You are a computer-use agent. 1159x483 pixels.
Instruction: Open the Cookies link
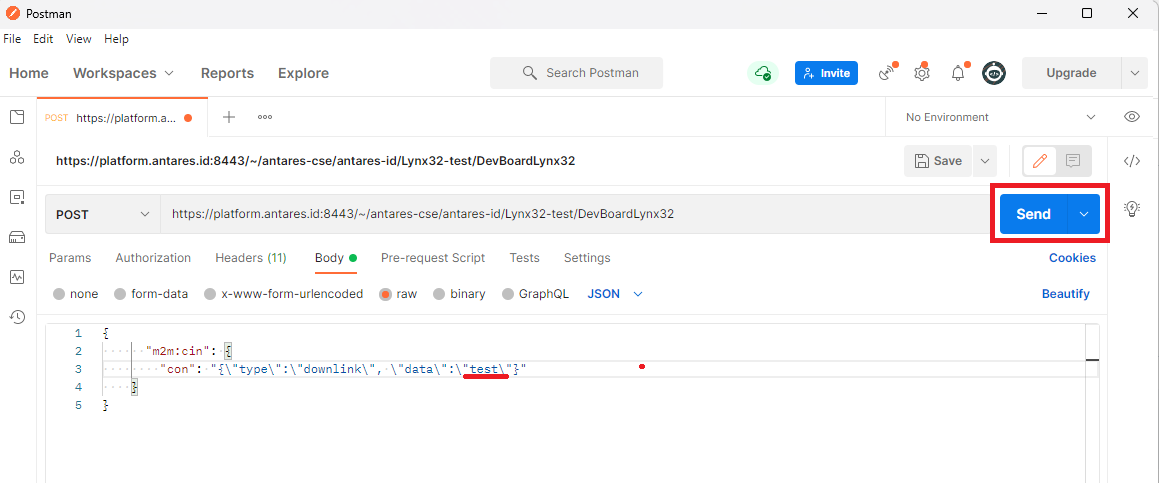tap(1073, 258)
